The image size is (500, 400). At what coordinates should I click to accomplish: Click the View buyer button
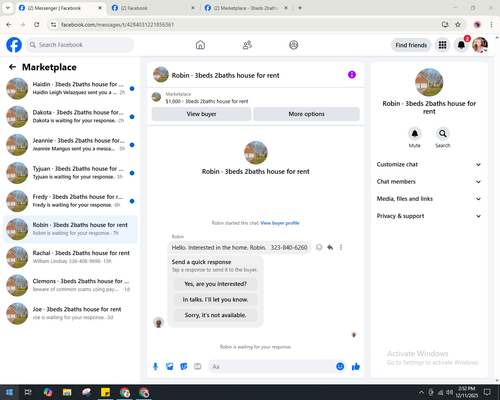tap(201, 114)
